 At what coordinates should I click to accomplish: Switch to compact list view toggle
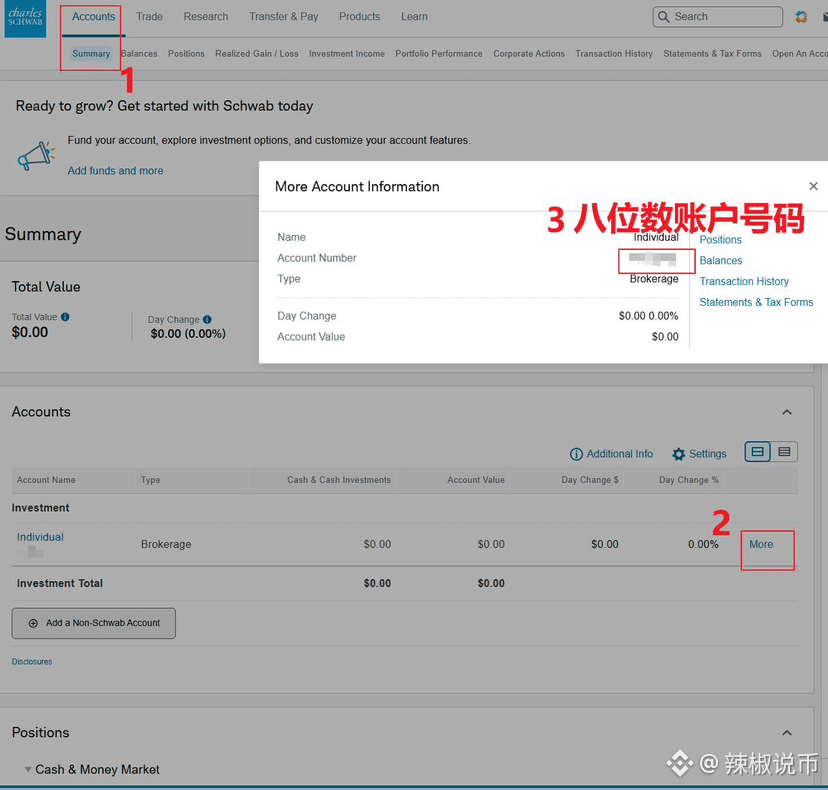784,452
